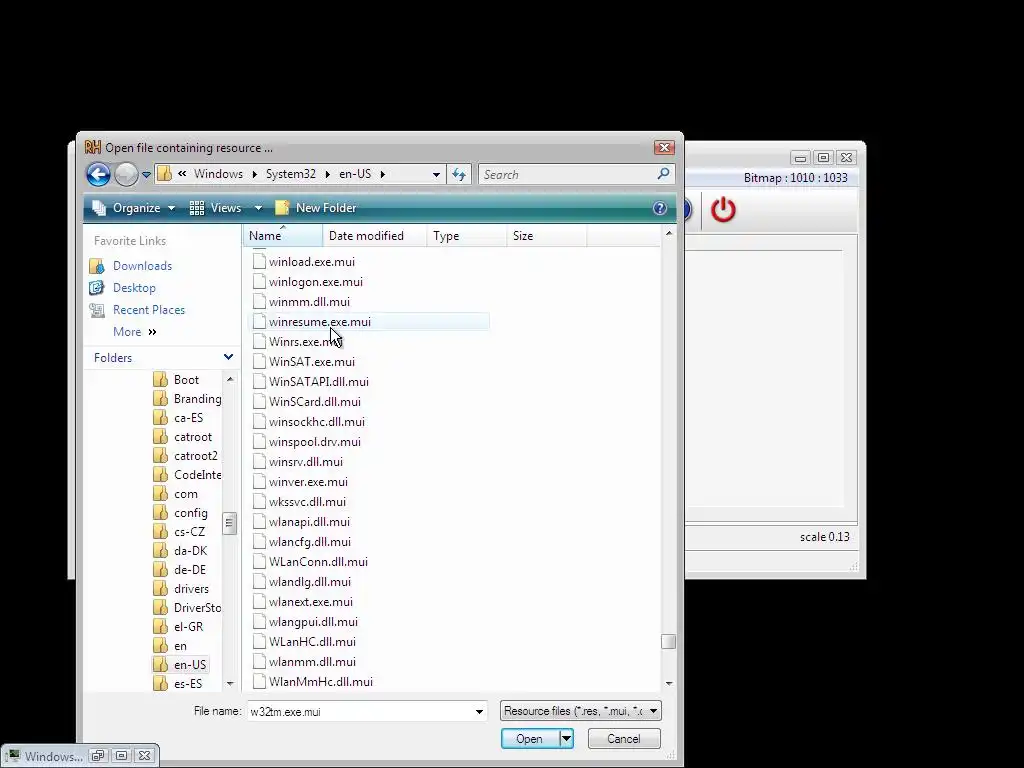Sort by the Size column header
1024x768 pixels.
pyautogui.click(x=547, y=236)
